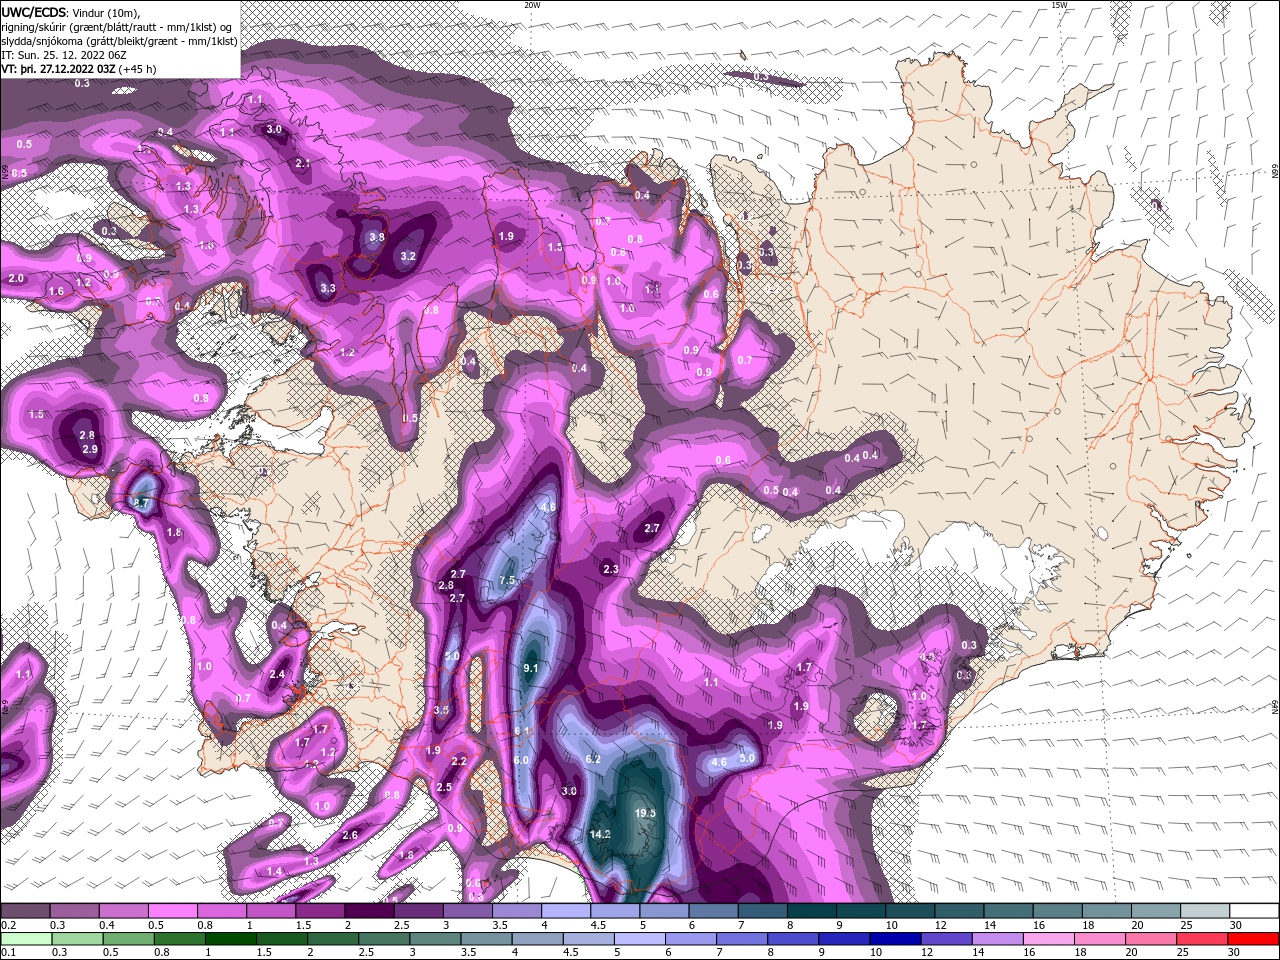The image size is (1280, 960).
Task: Click the '(+45 h)' forecast offset text
Action: (x=138, y=70)
